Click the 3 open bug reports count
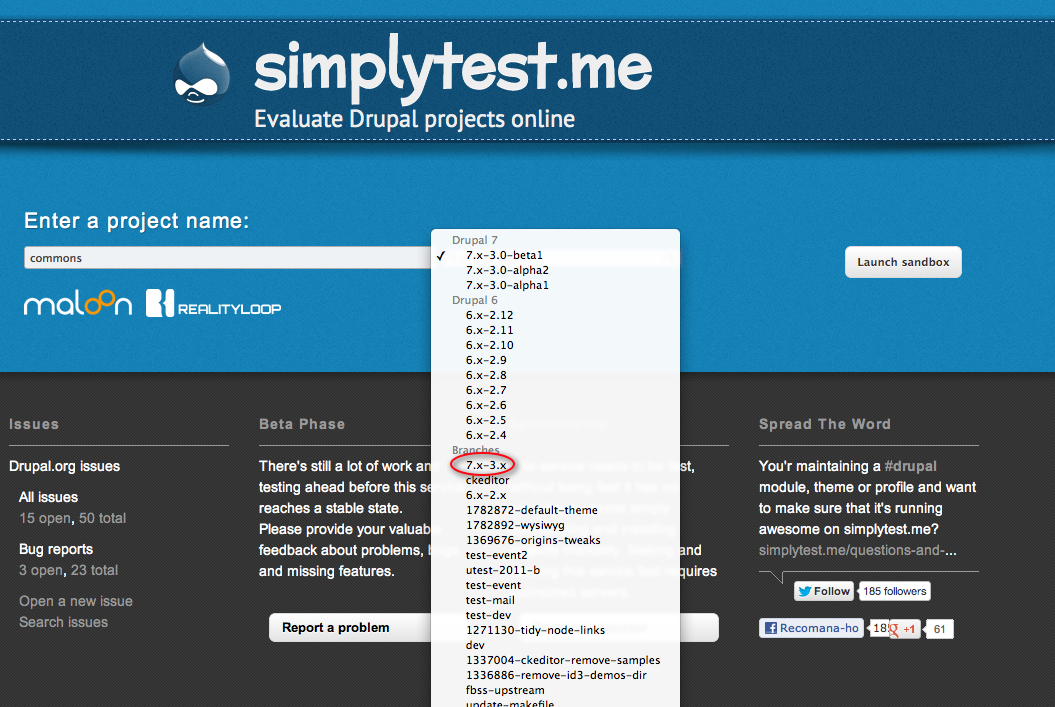1055x707 pixels. (40, 570)
